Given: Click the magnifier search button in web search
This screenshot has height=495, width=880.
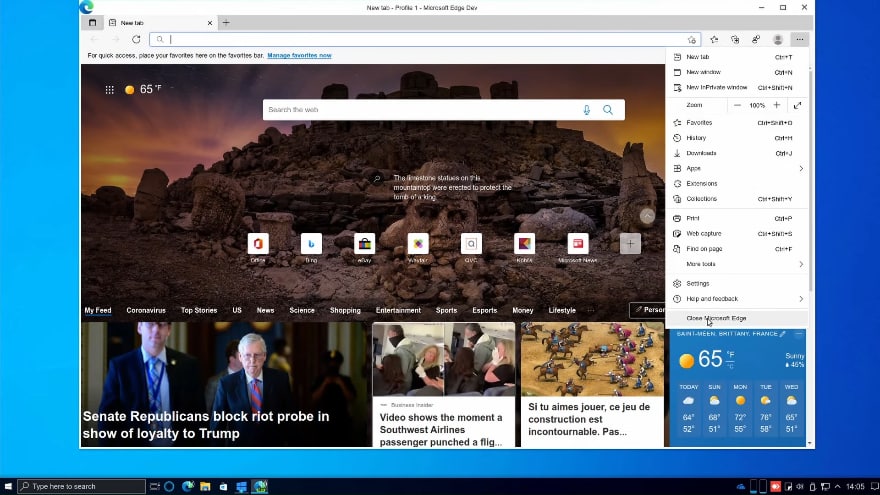Looking at the screenshot, I should click(608, 110).
